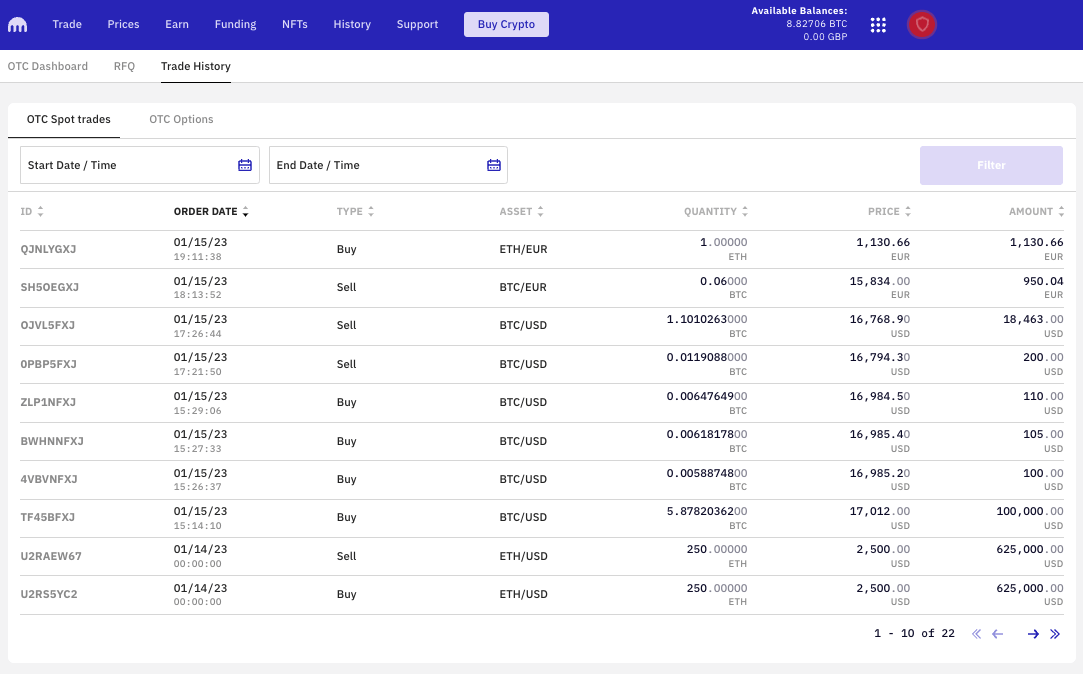The image size is (1083, 674).
Task: Jump to first page arrow
Action: (976, 634)
